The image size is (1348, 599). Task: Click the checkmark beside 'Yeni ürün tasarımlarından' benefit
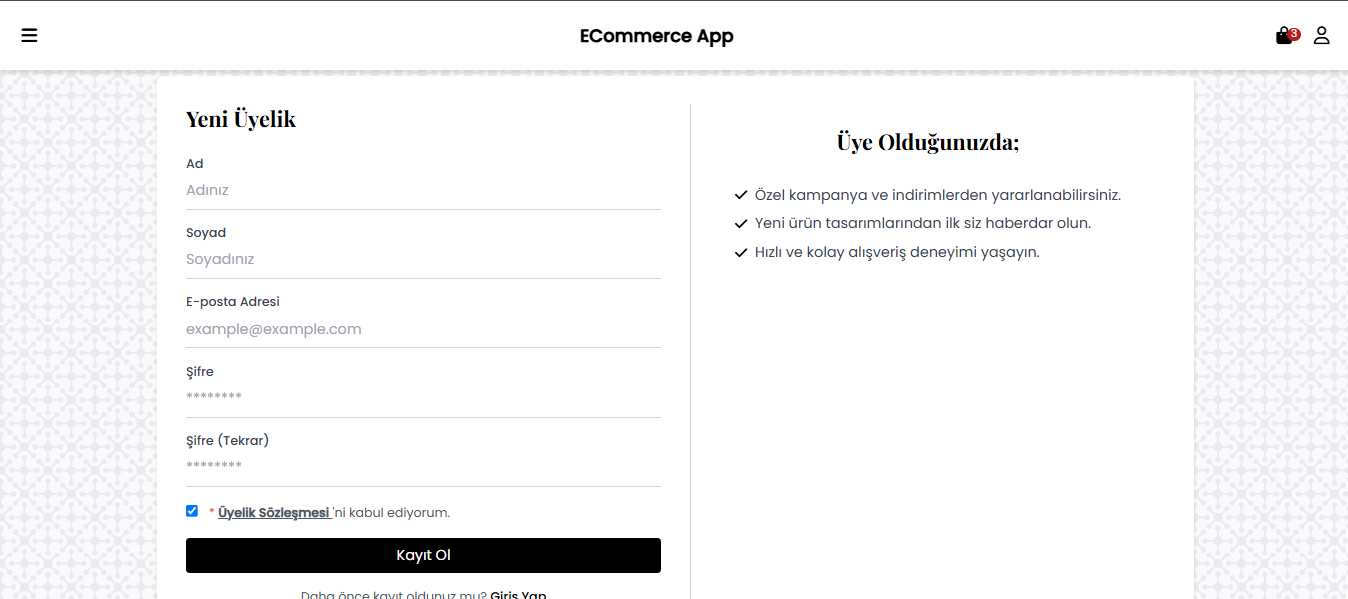[x=740, y=223]
